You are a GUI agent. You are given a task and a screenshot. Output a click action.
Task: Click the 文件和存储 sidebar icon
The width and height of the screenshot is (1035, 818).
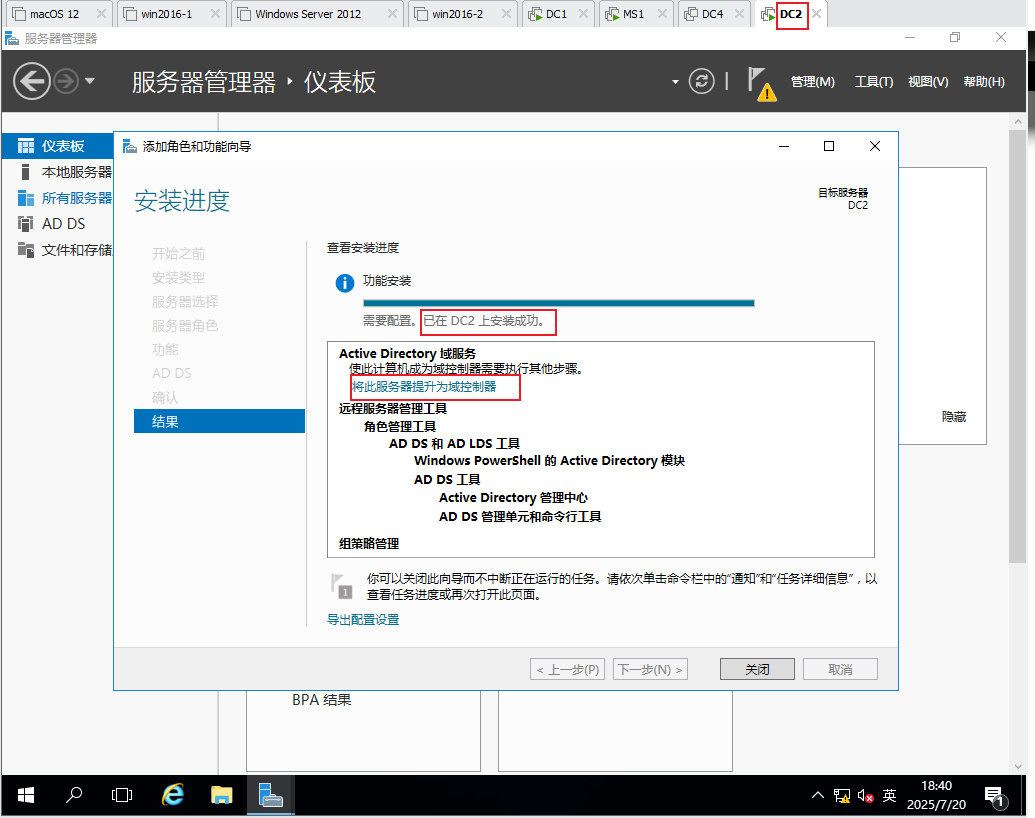pos(26,250)
